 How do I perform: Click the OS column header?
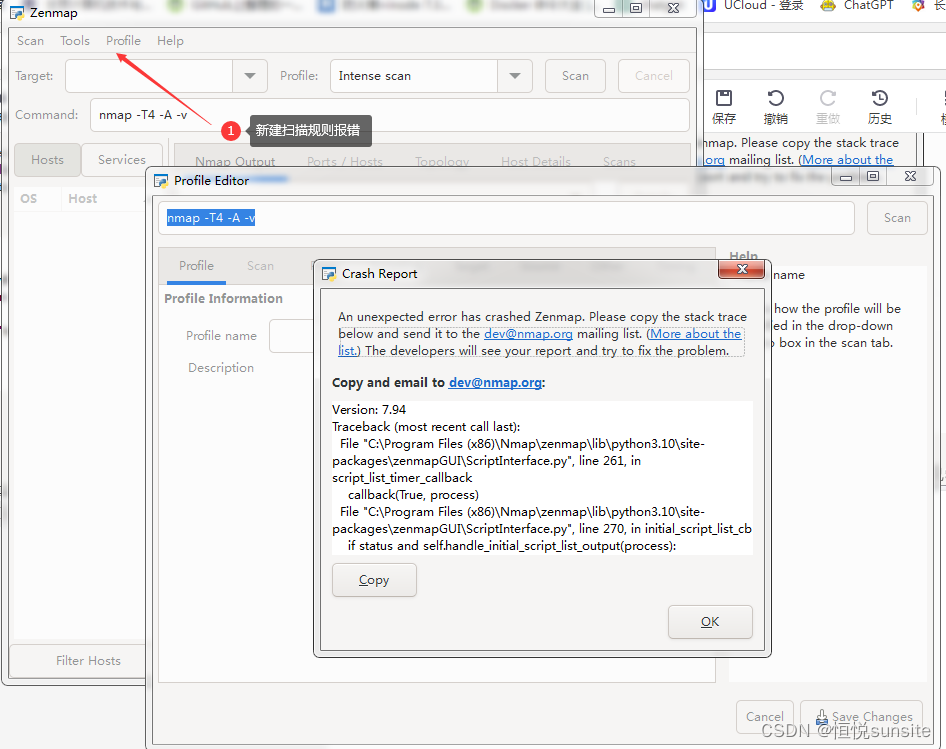click(x=29, y=199)
